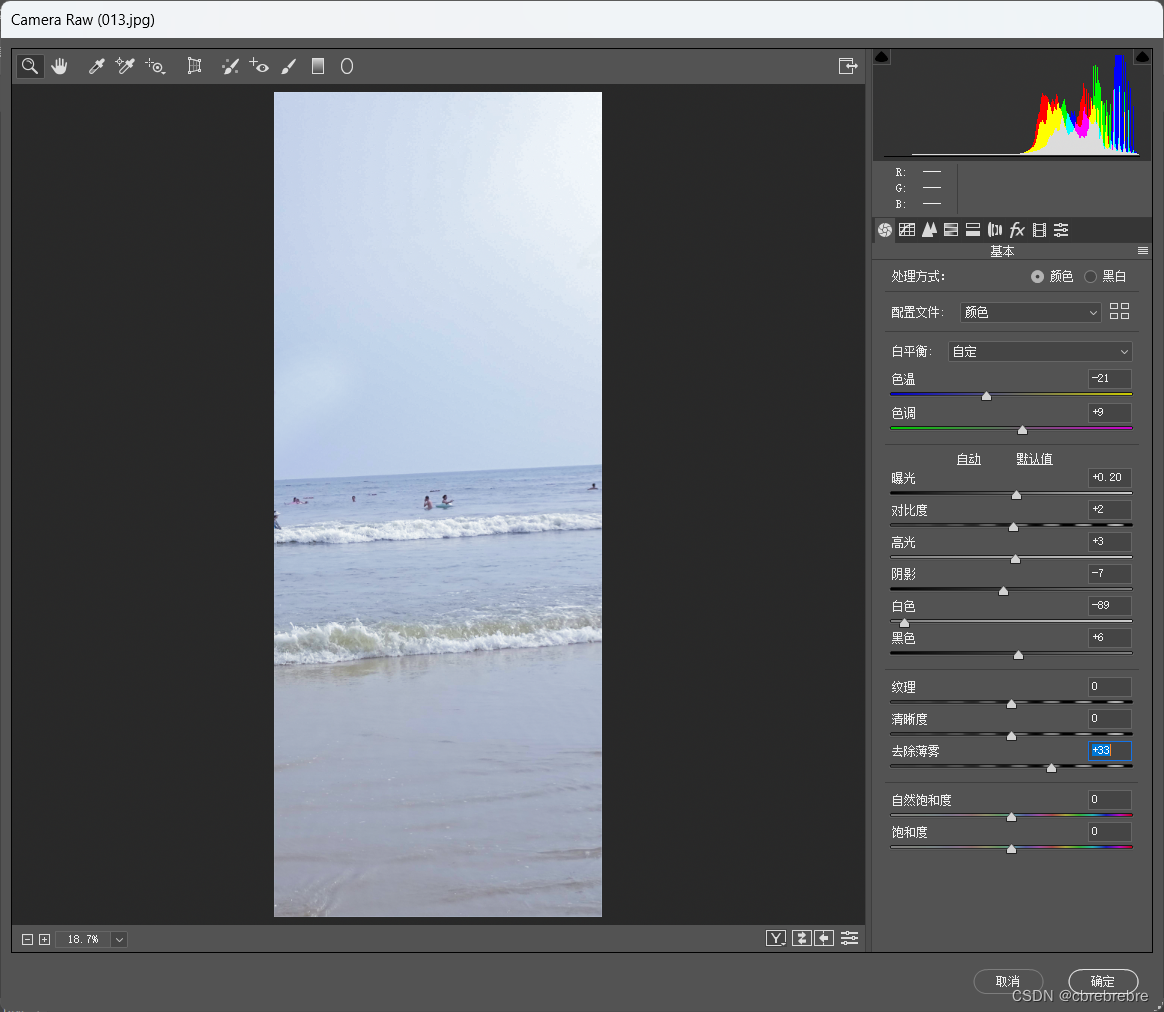Click the 曝光 exposure value field

click(1109, 477)
